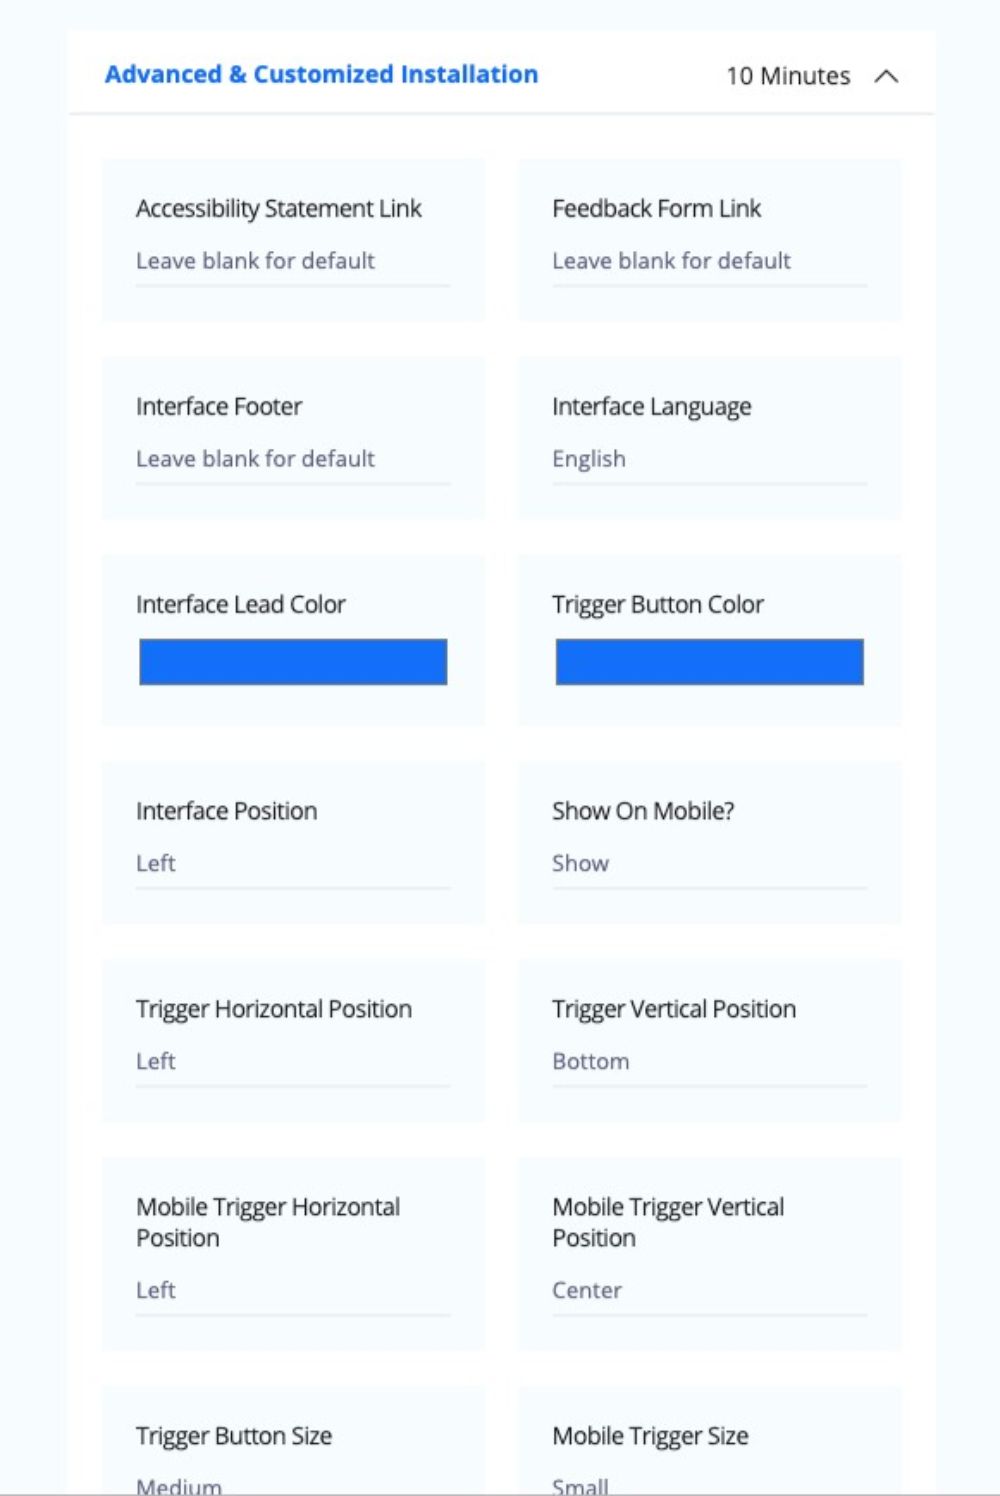Collapse section with the chevron up icon

click(886, 76)
